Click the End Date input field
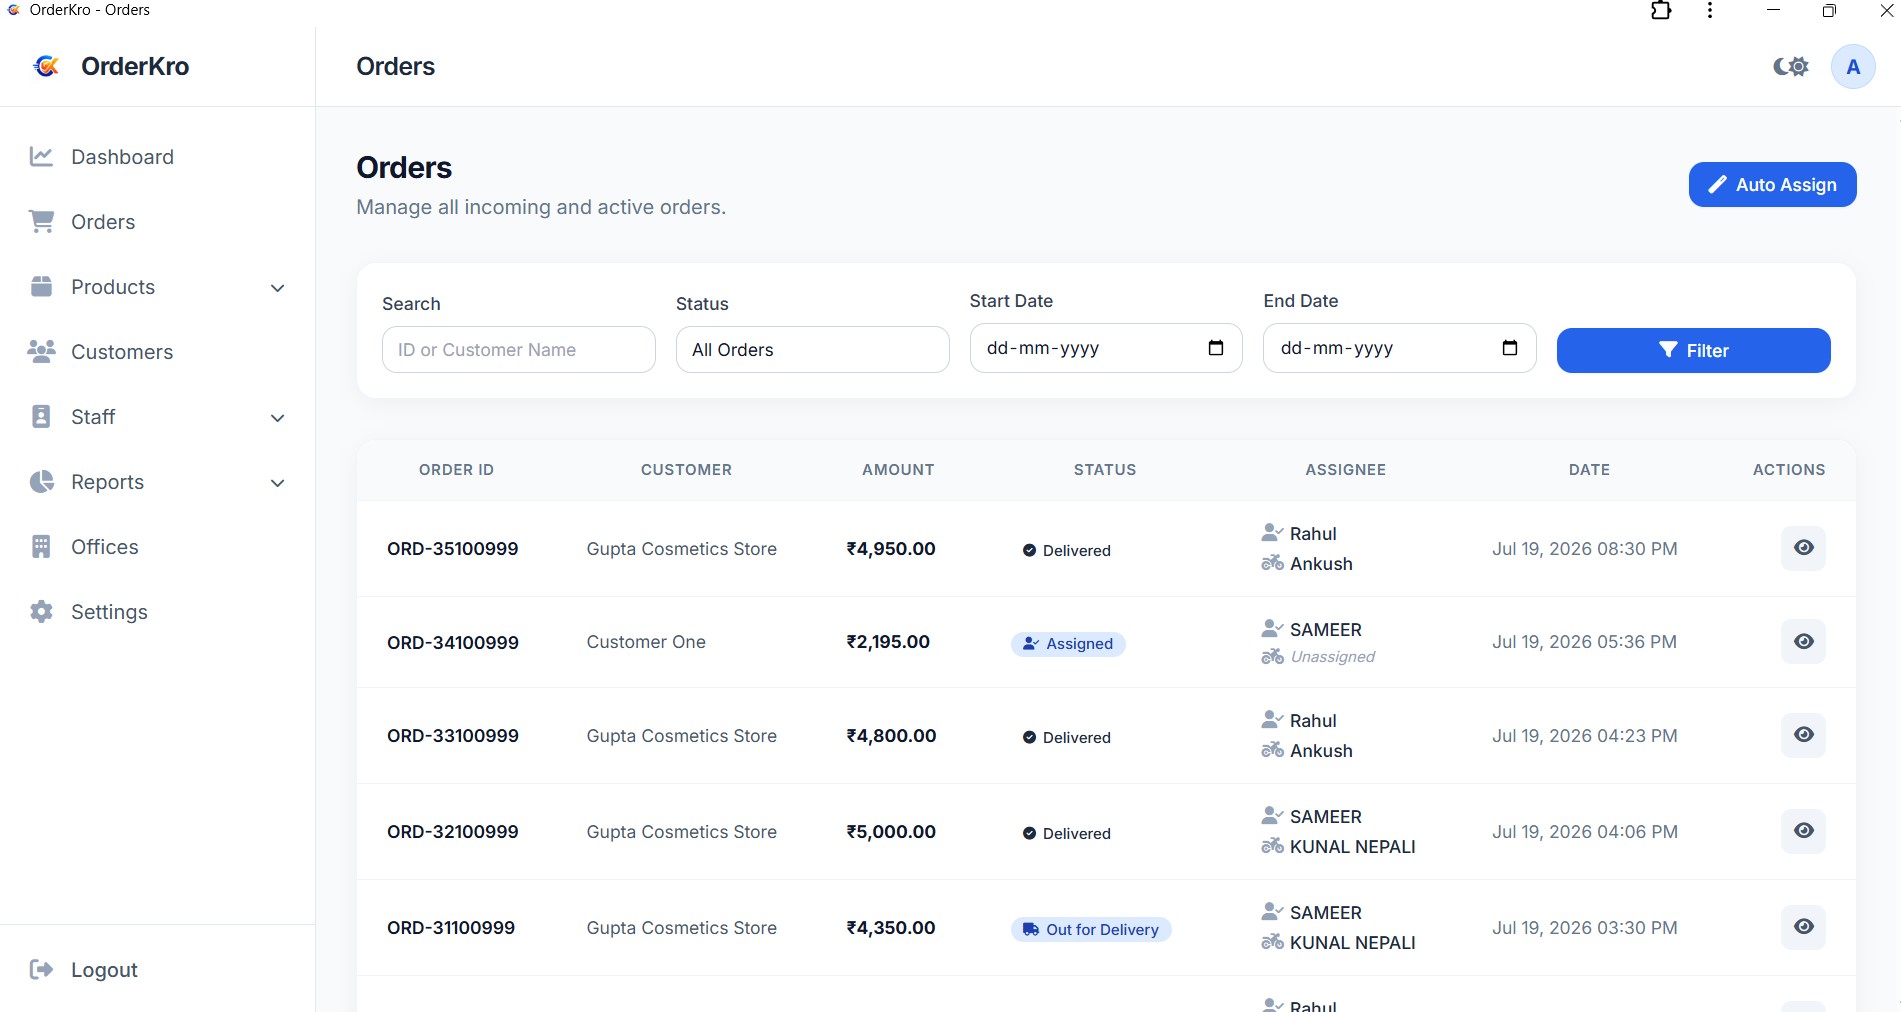This screenshot has height=1012, width=1901. pyautogui.click(x=1399, y=348)
